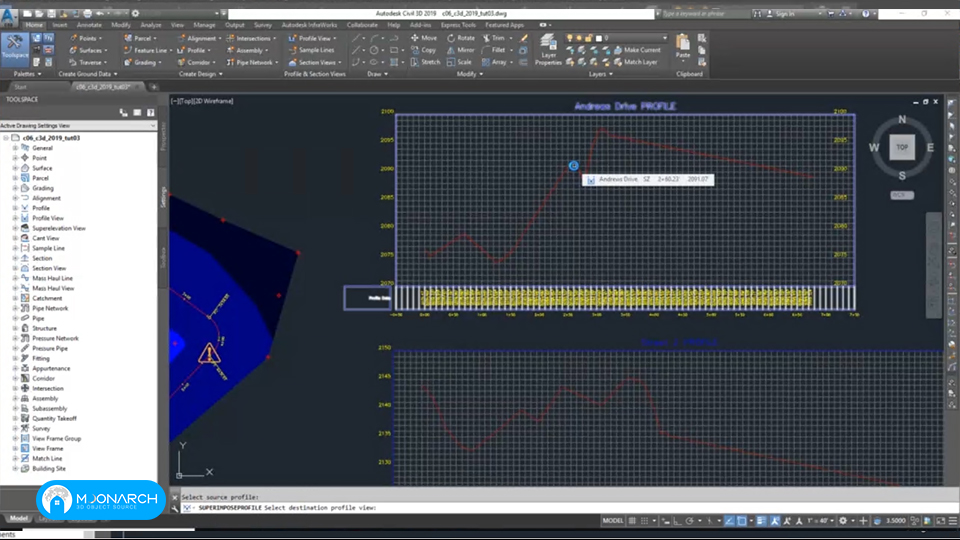Expand the Profile View ribbon dropdown
The image size is (960, 540).
click(x=334, y=38)
